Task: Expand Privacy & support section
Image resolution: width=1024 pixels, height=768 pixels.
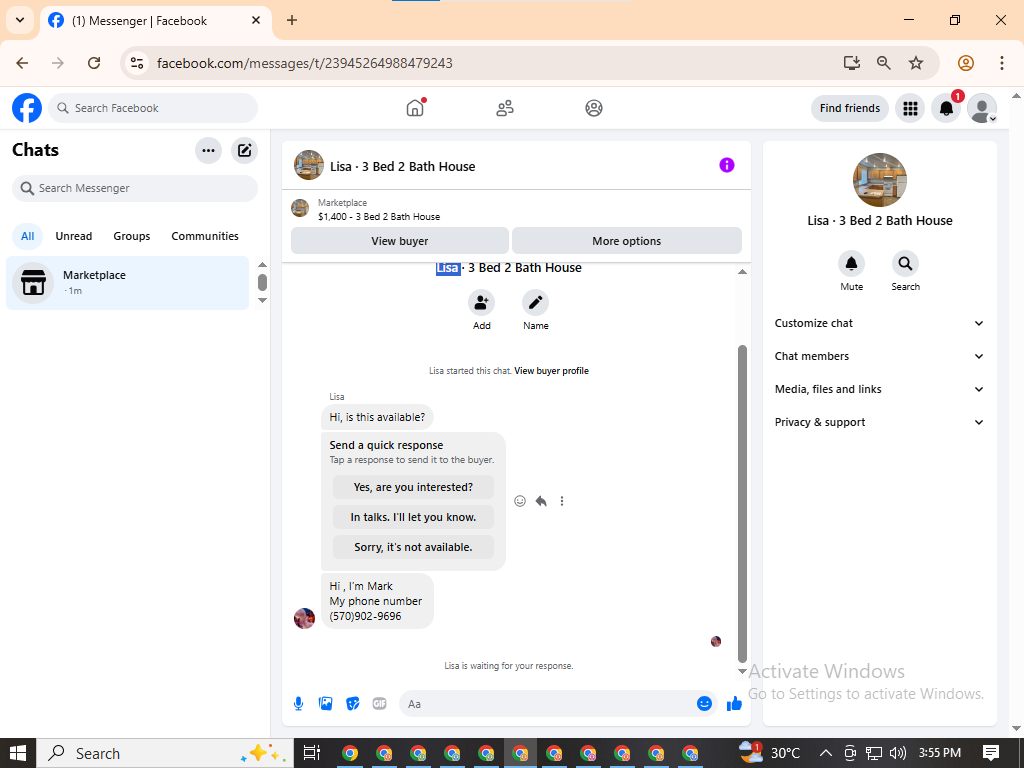Action: pos(879,422)
